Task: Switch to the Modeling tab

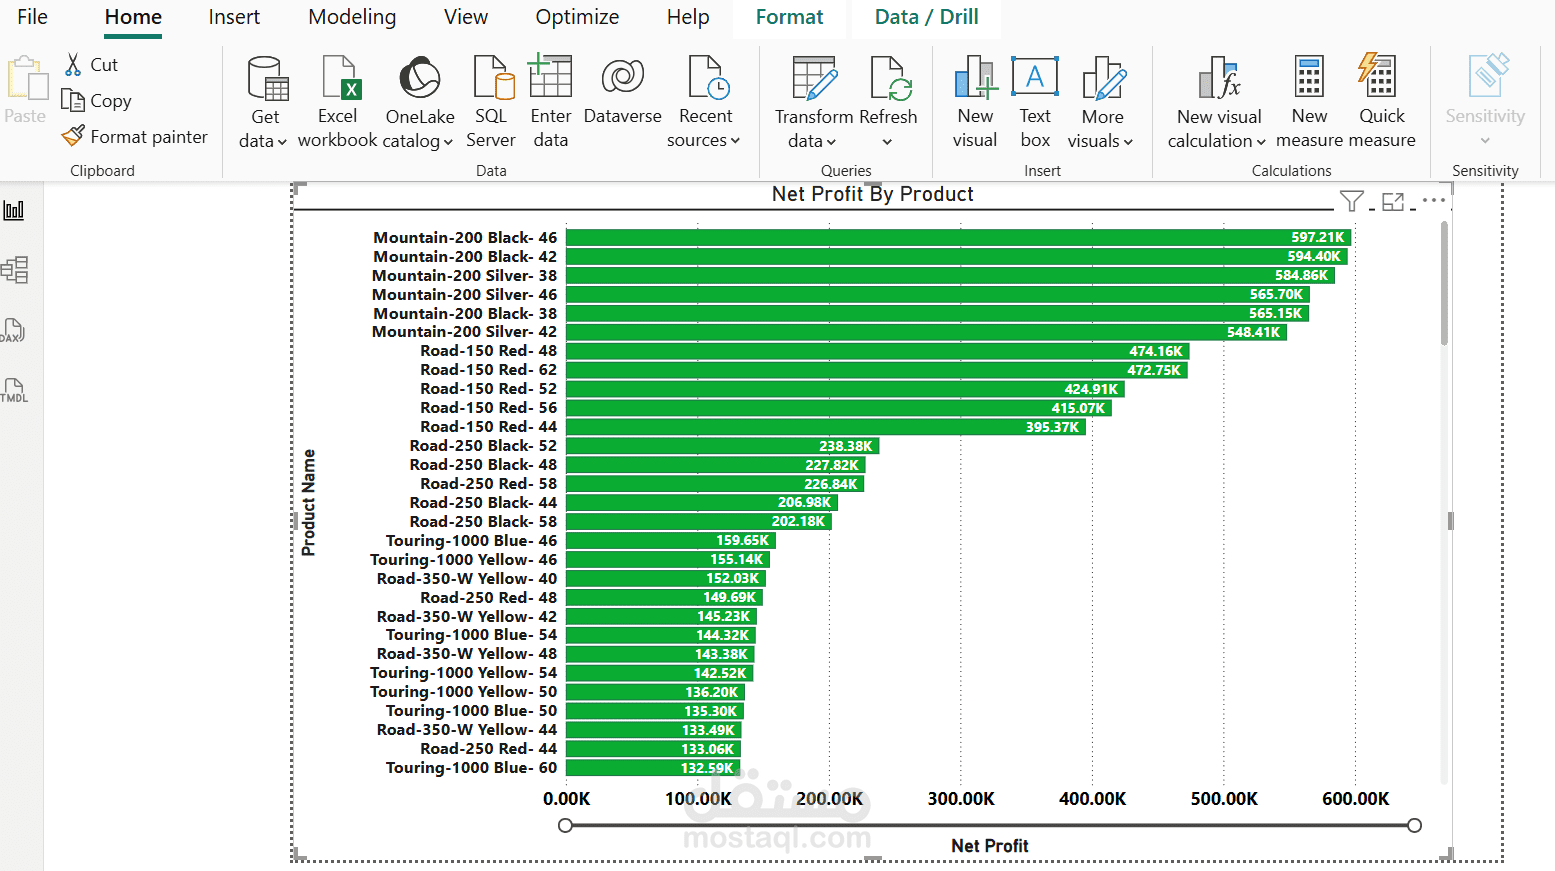Action: coord(352,17)
